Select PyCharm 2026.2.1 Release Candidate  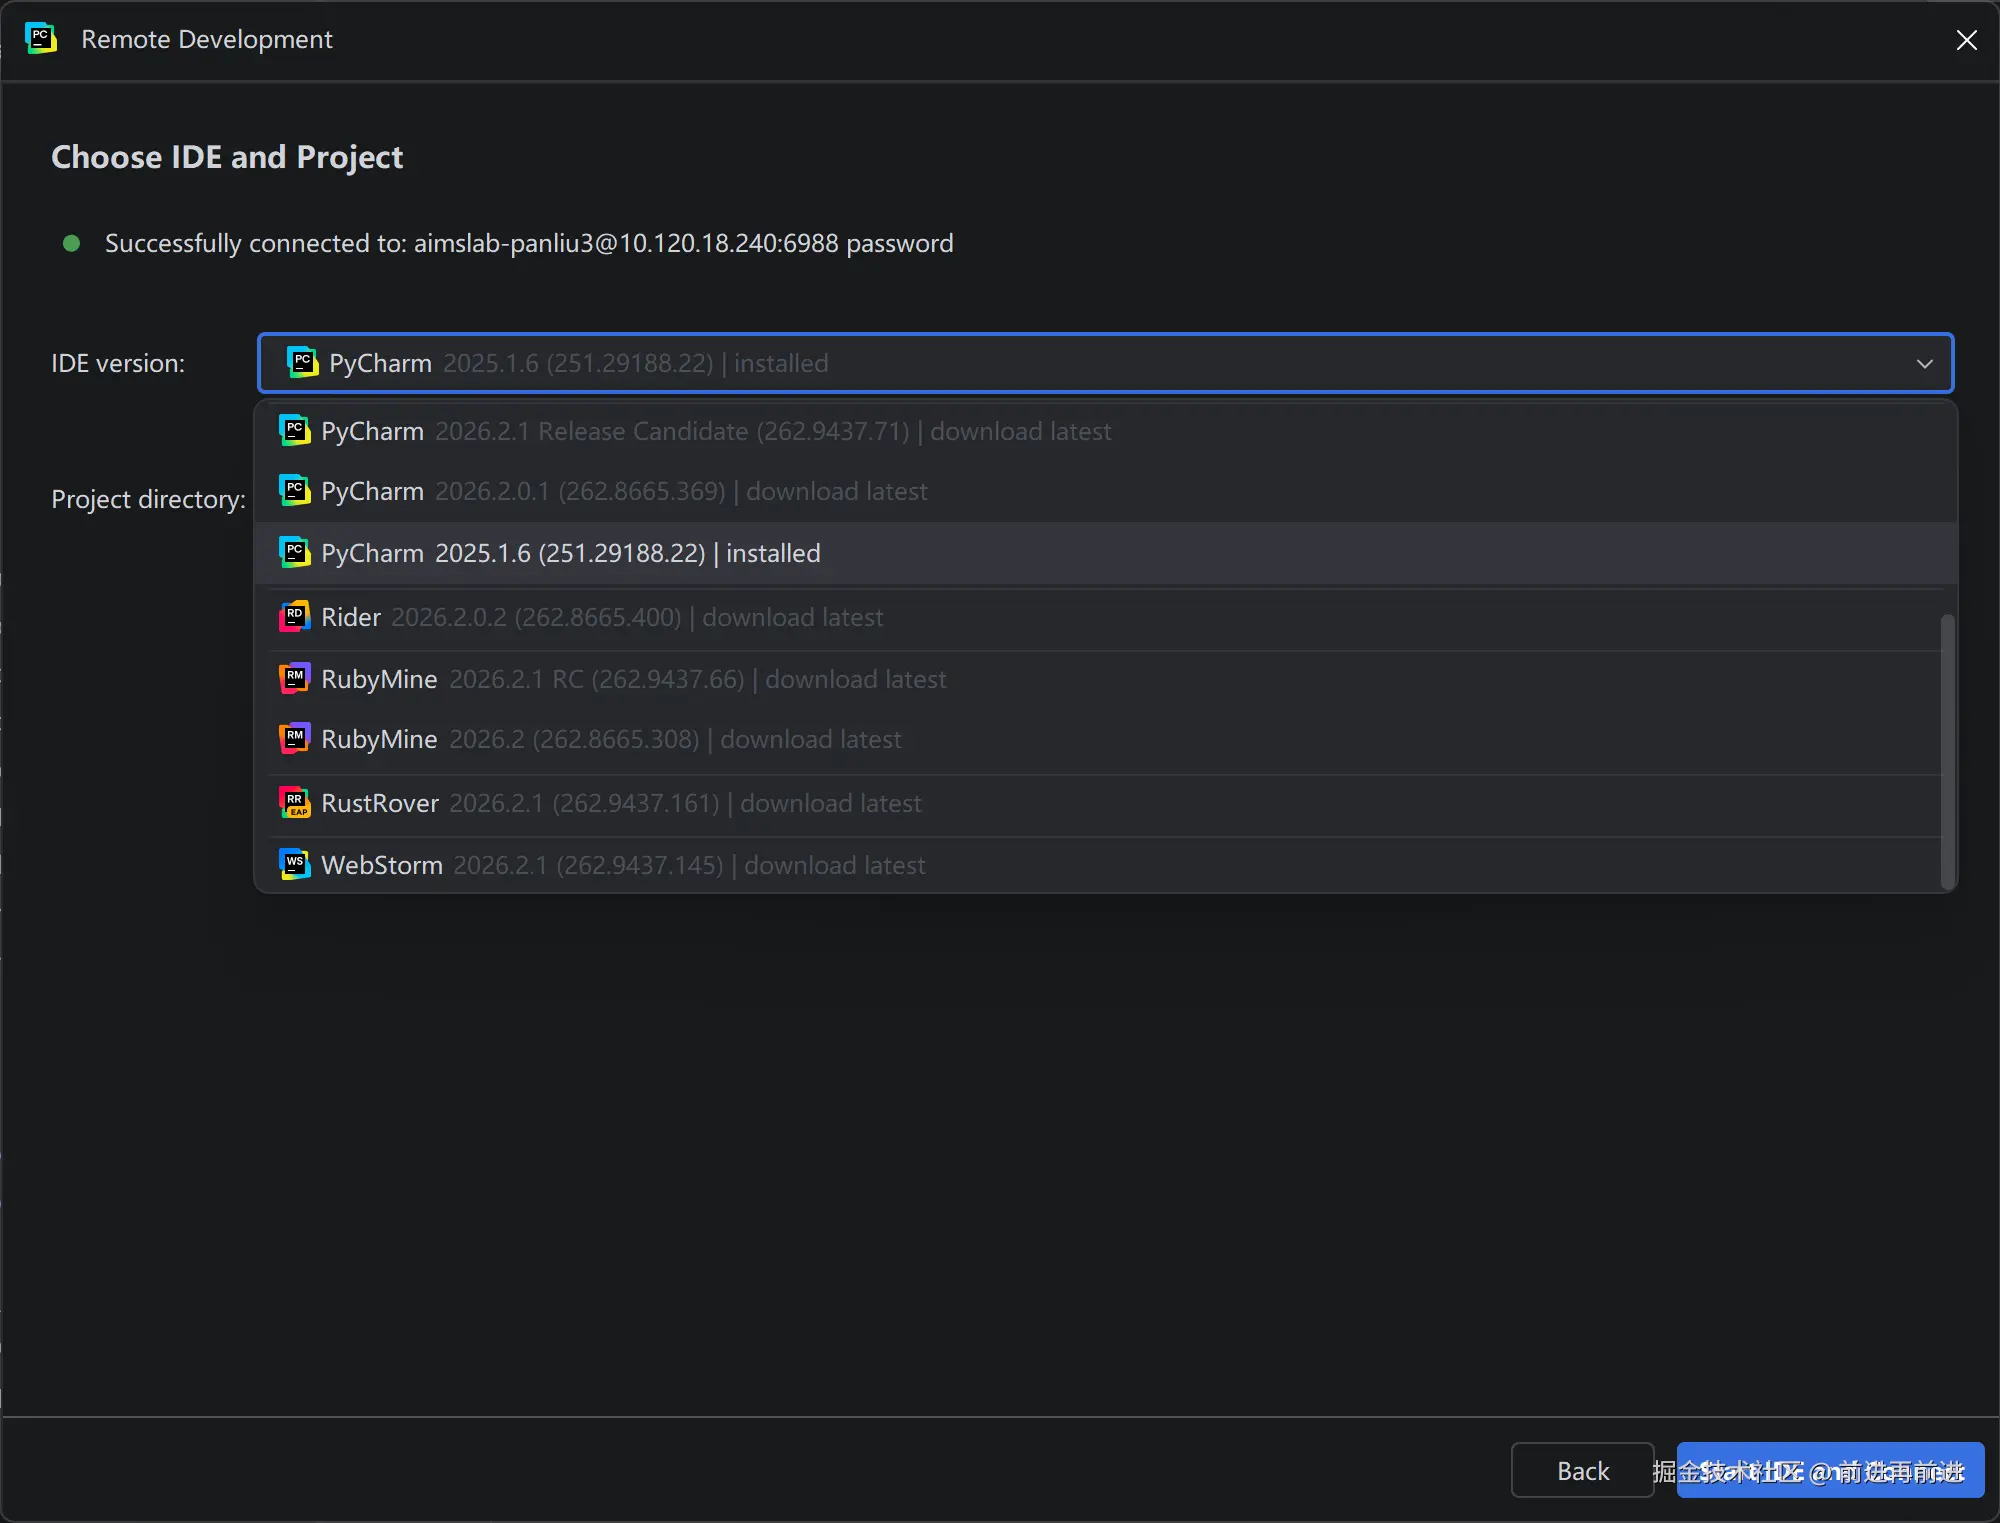coord(1105,431)
